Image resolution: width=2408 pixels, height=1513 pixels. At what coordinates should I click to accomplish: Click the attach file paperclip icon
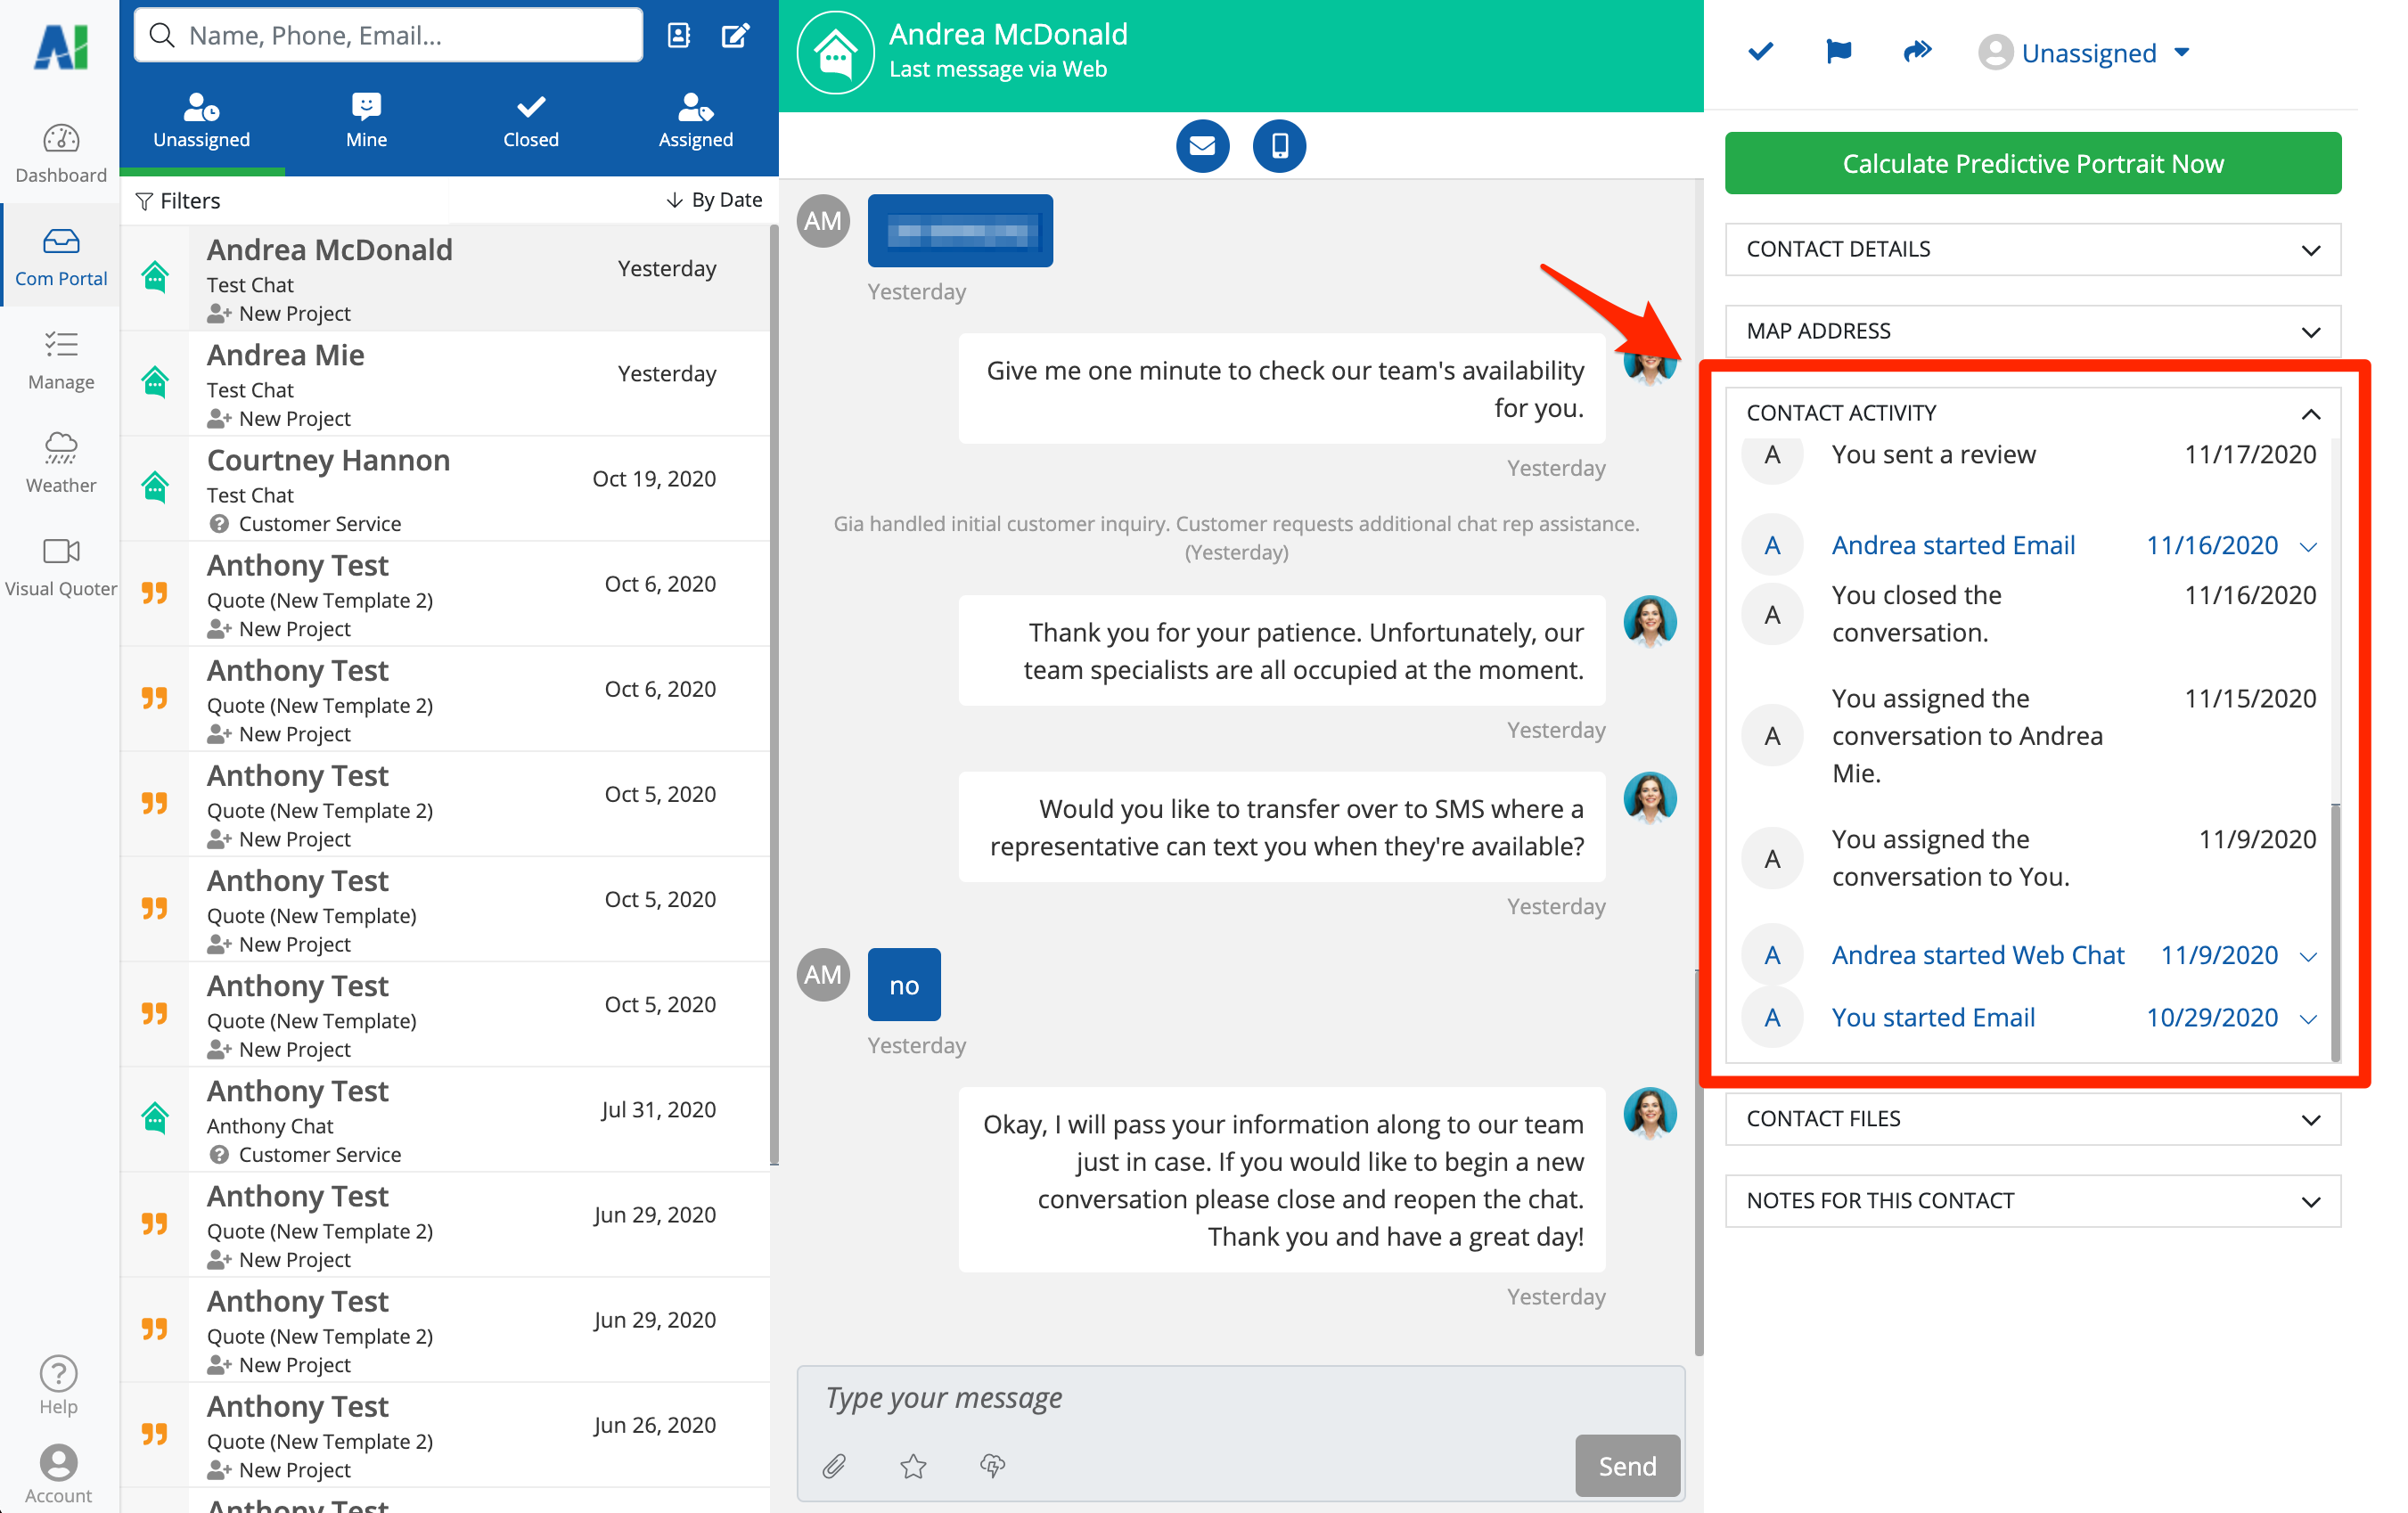[834, 1465]
